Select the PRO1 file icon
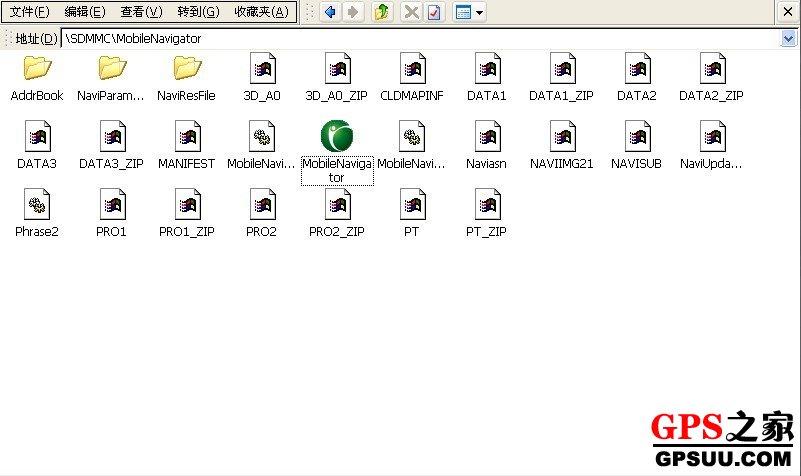Screen dimensions: 801x476 pos(112,204)
